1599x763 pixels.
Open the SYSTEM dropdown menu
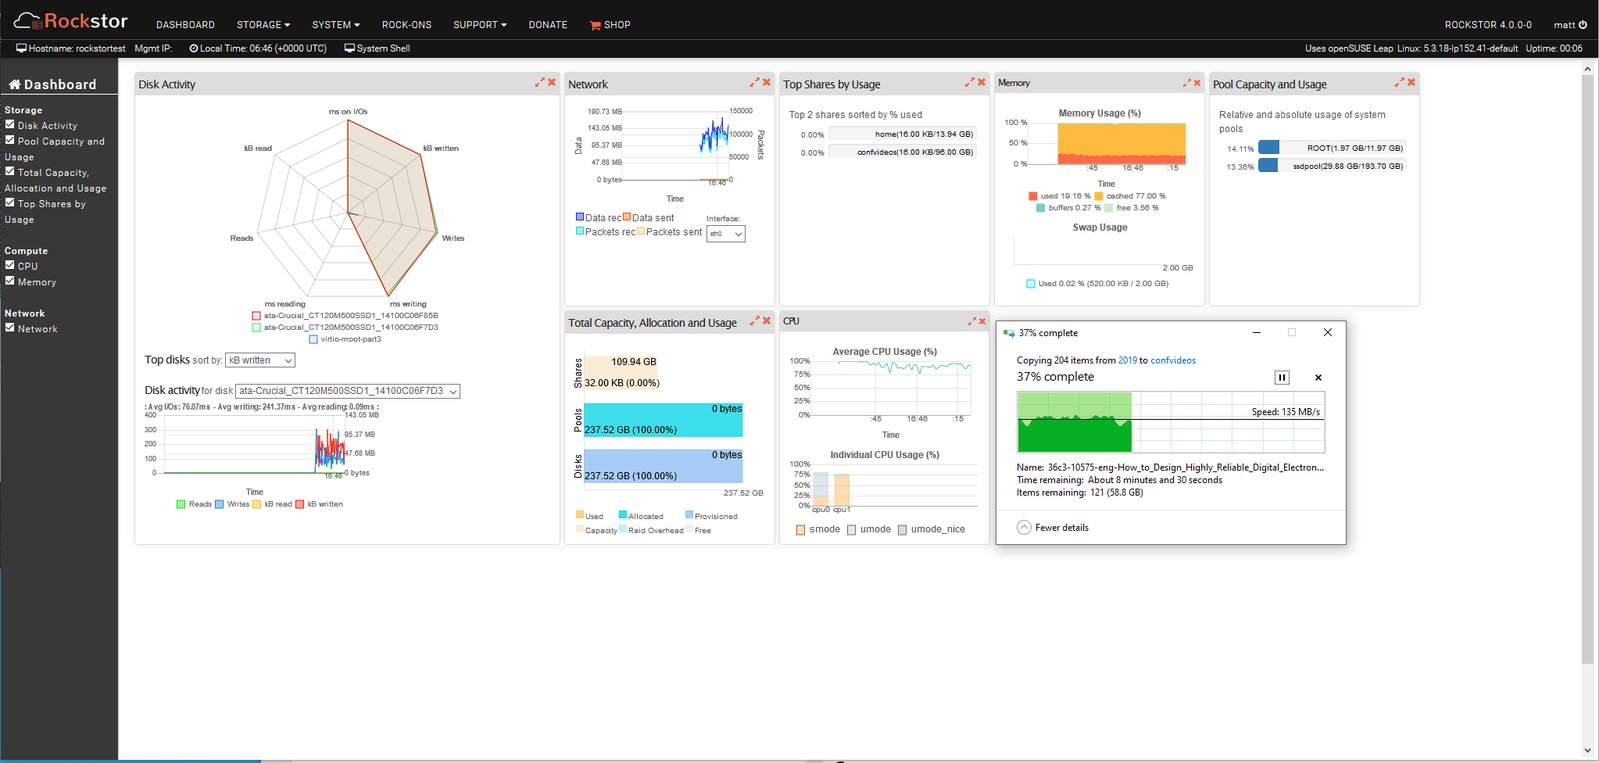pos(336,25)
